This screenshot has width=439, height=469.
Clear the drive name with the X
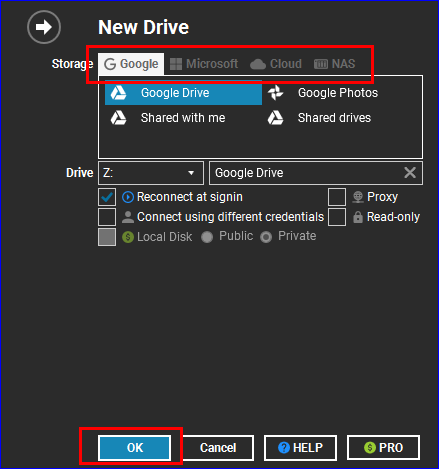click(410, 173)
